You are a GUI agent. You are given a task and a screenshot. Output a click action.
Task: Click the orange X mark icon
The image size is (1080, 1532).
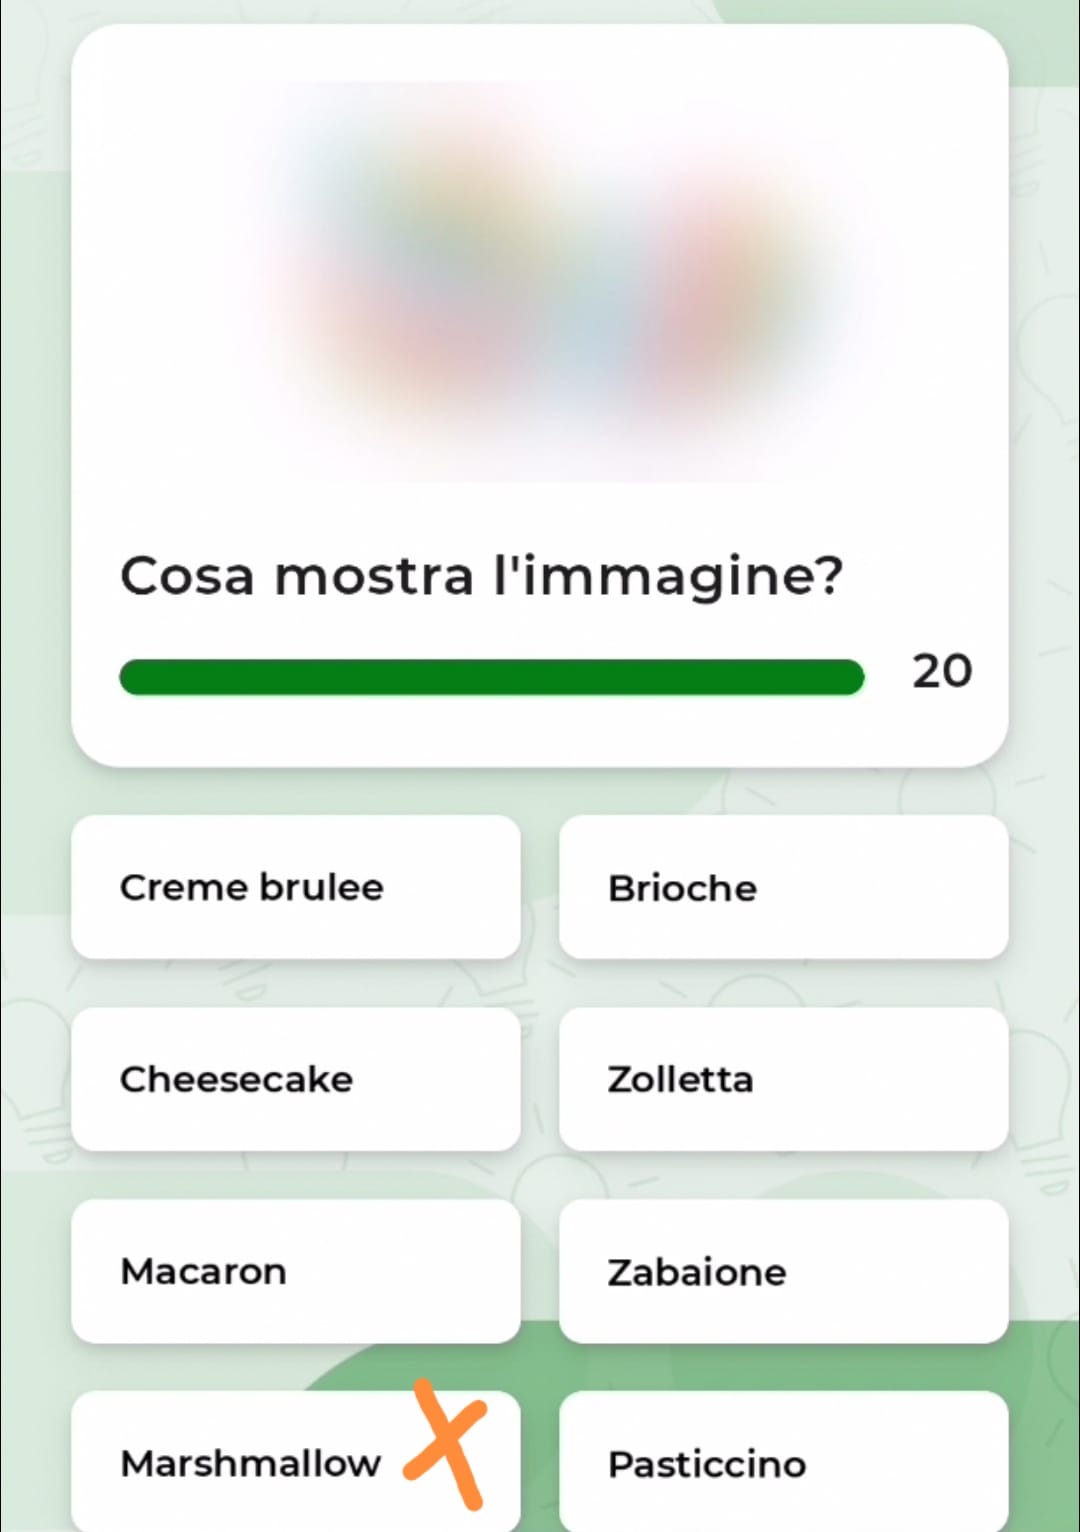click(446, 1444)
